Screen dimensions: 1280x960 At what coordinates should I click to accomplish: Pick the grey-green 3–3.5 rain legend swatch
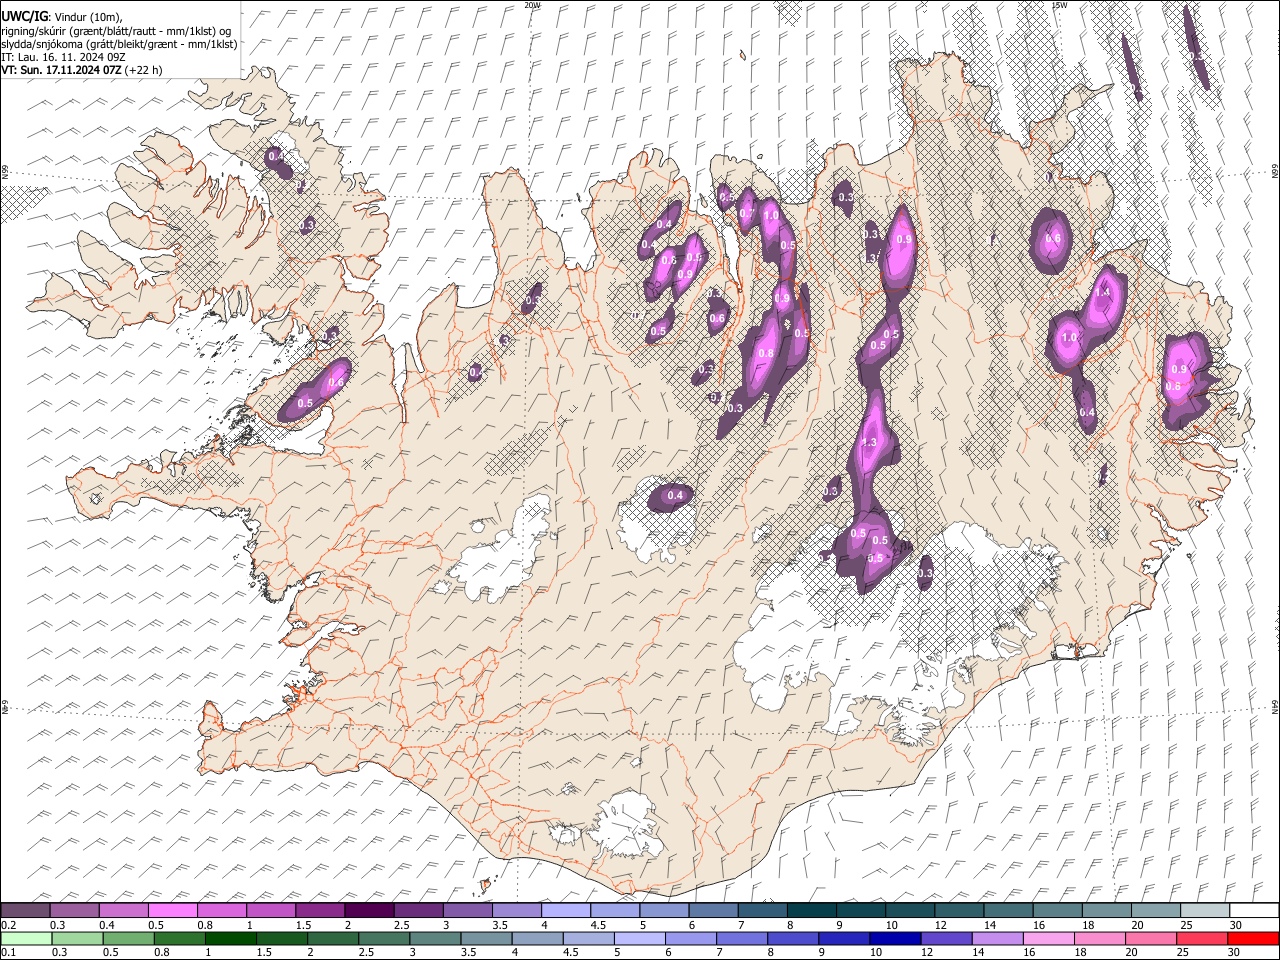pyautogui.click(x=435, y=938)
